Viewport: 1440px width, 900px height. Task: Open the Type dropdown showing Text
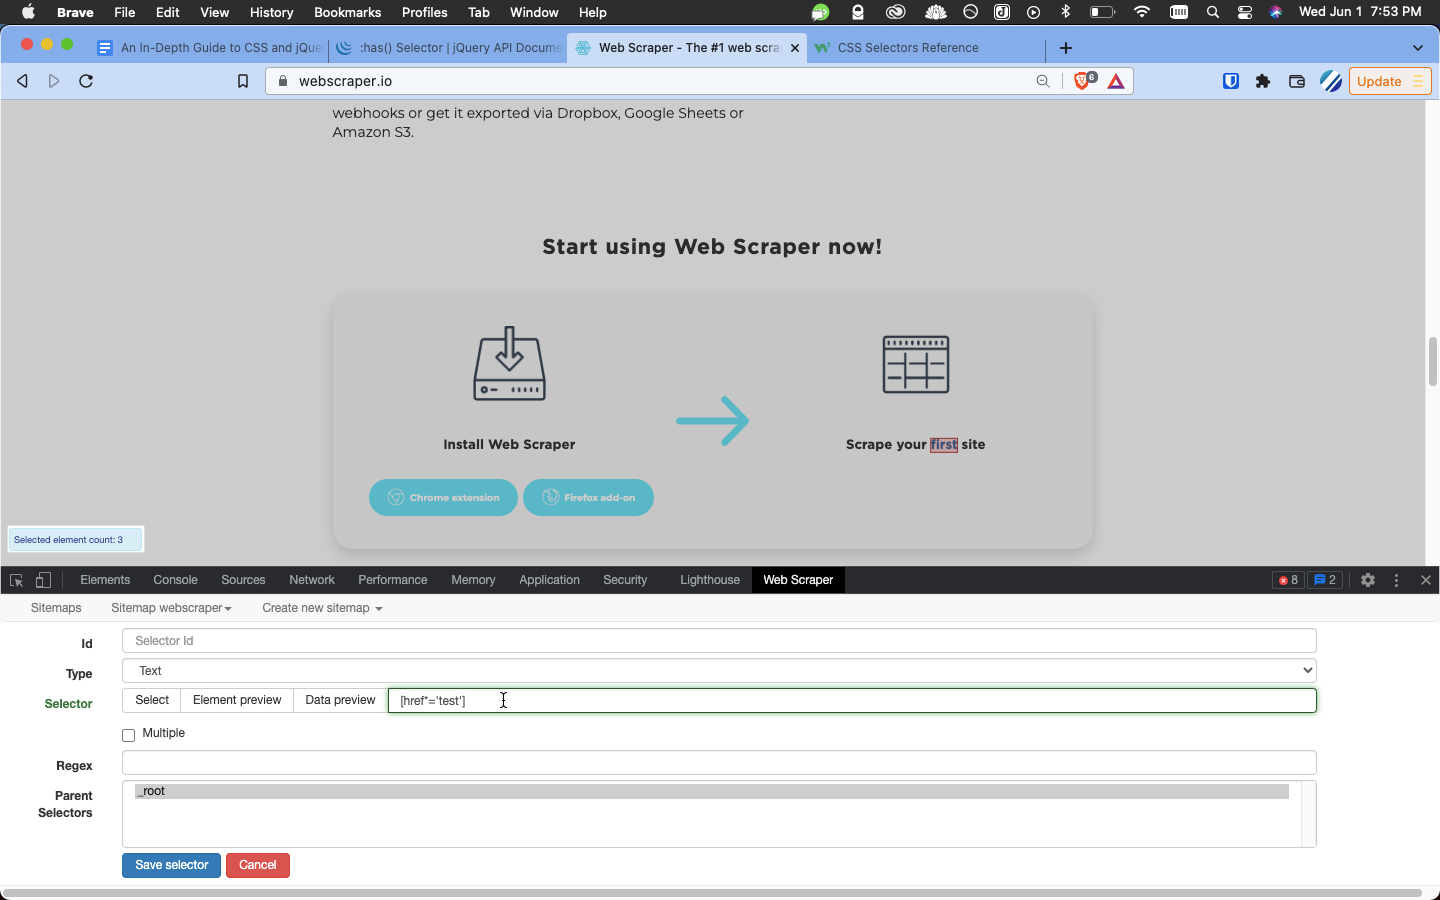click(x=718, y=671)
